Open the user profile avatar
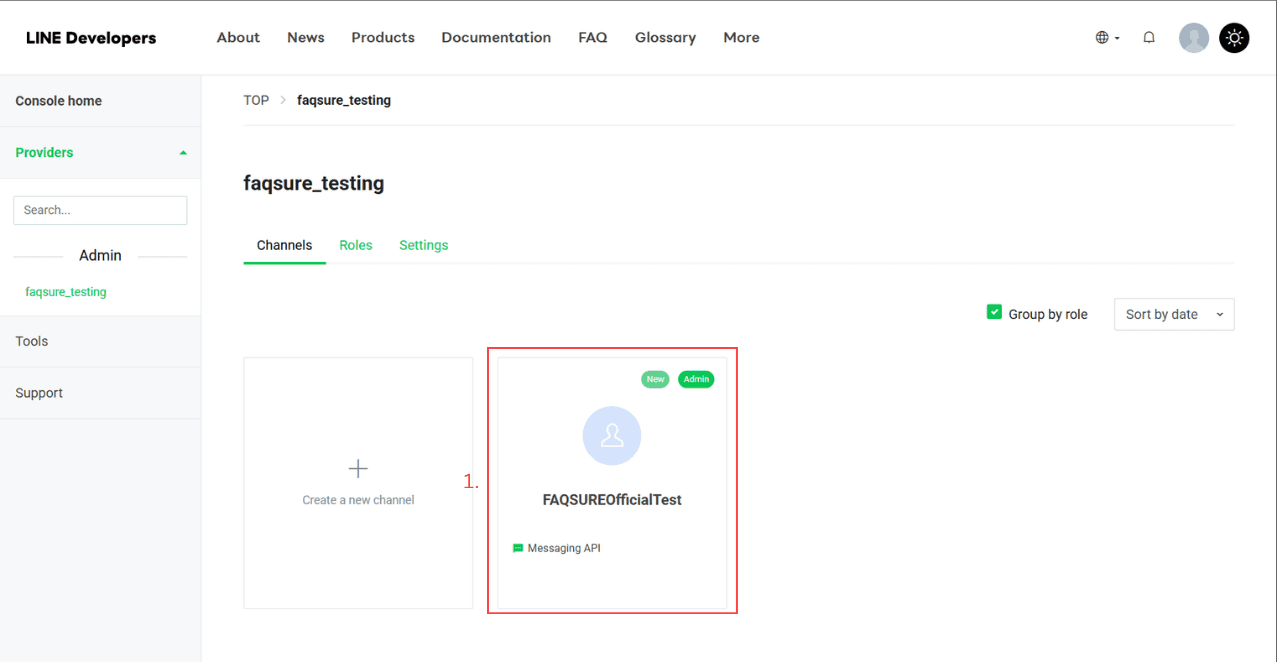 pyautogui.click(x=1194, y=38)
